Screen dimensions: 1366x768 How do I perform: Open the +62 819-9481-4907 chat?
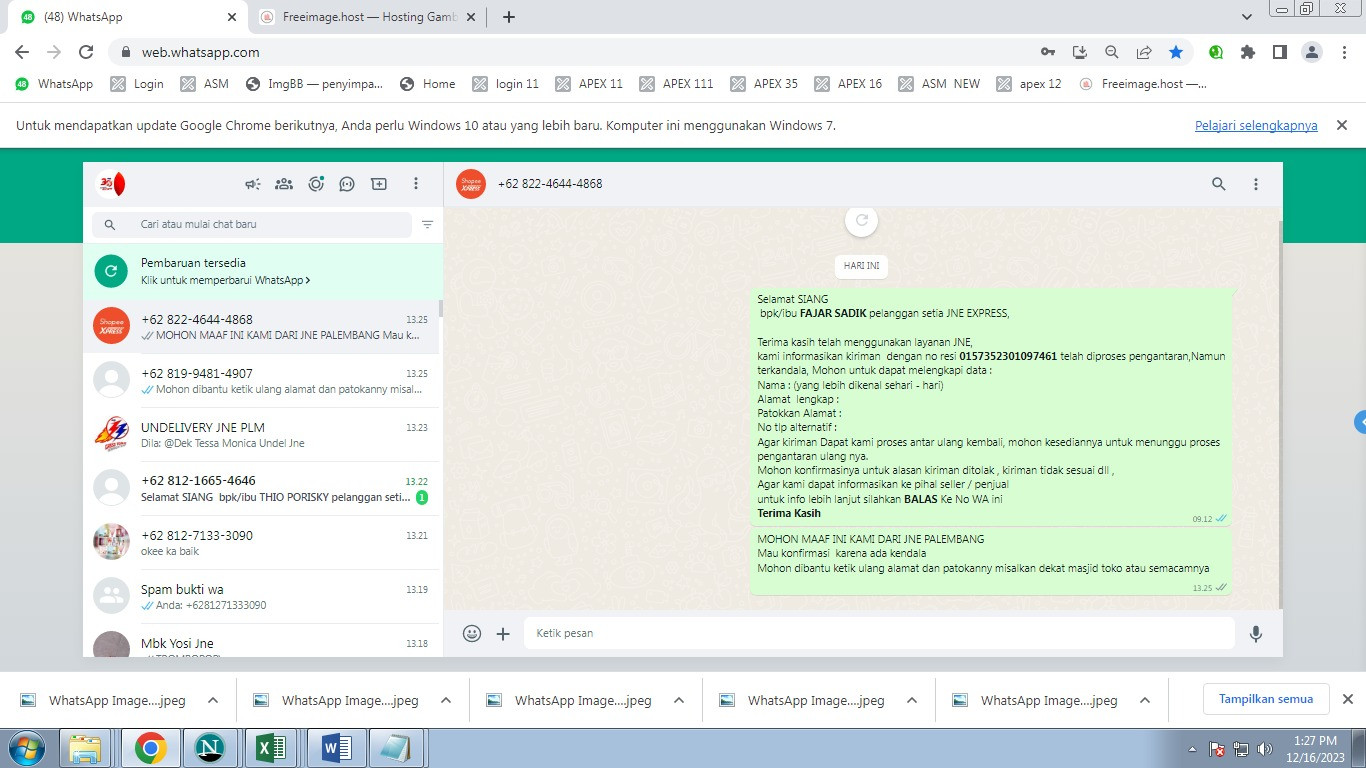(x=262, y=381)
